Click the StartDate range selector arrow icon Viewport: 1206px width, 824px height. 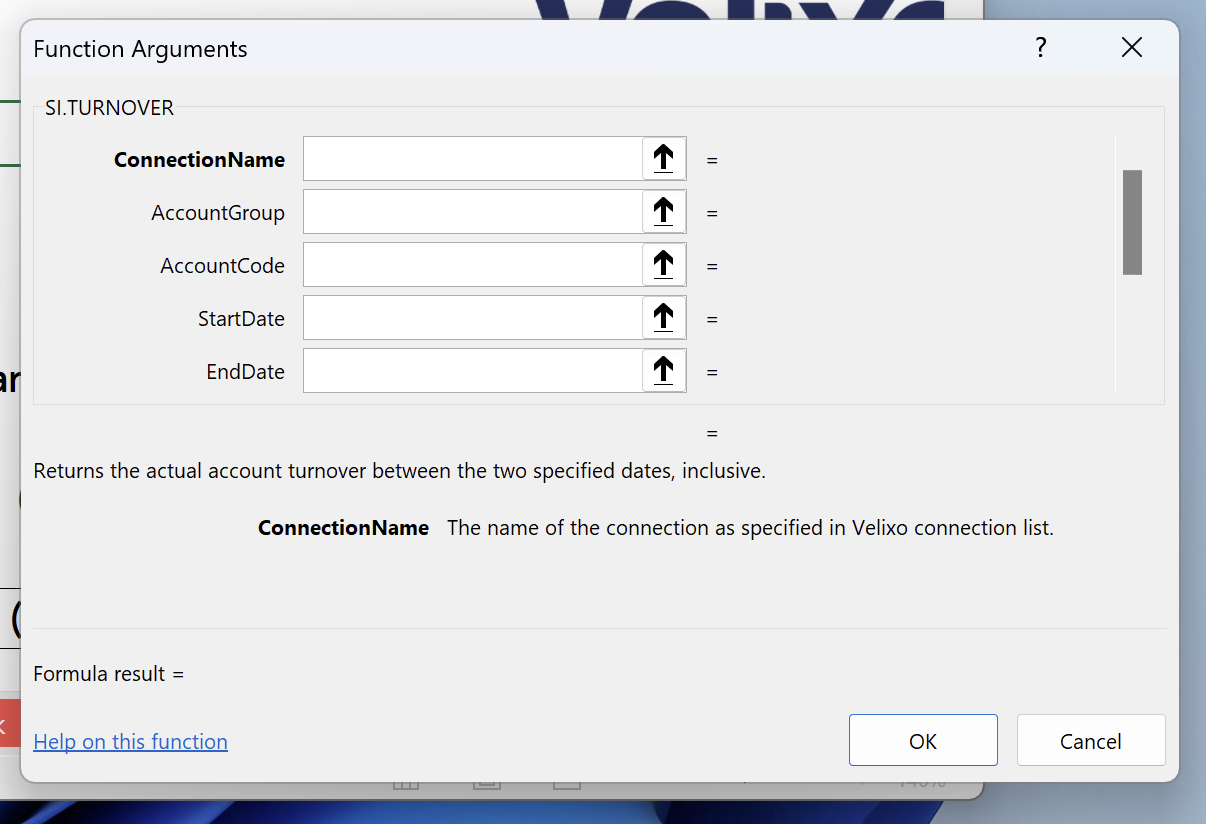pos(663,318)
